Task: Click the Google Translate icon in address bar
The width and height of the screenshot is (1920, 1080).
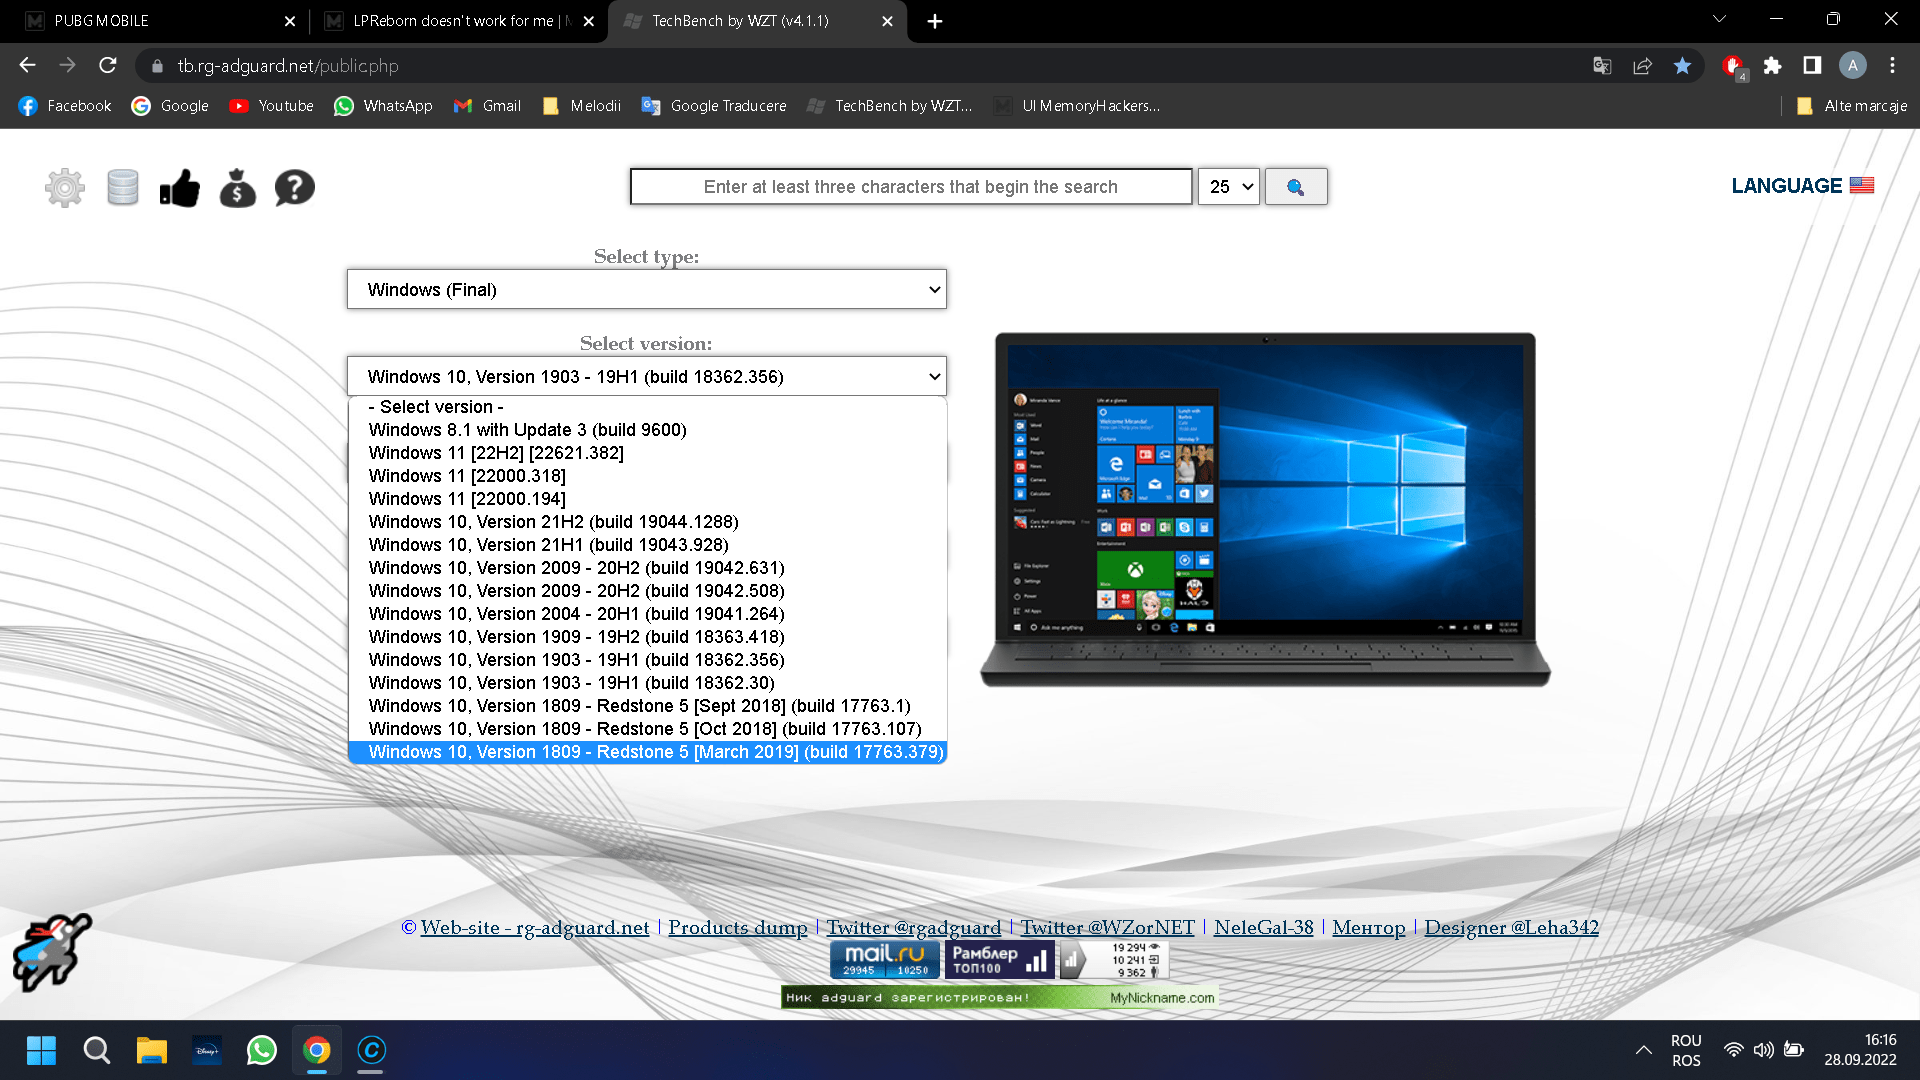Action: [1602, 66]
